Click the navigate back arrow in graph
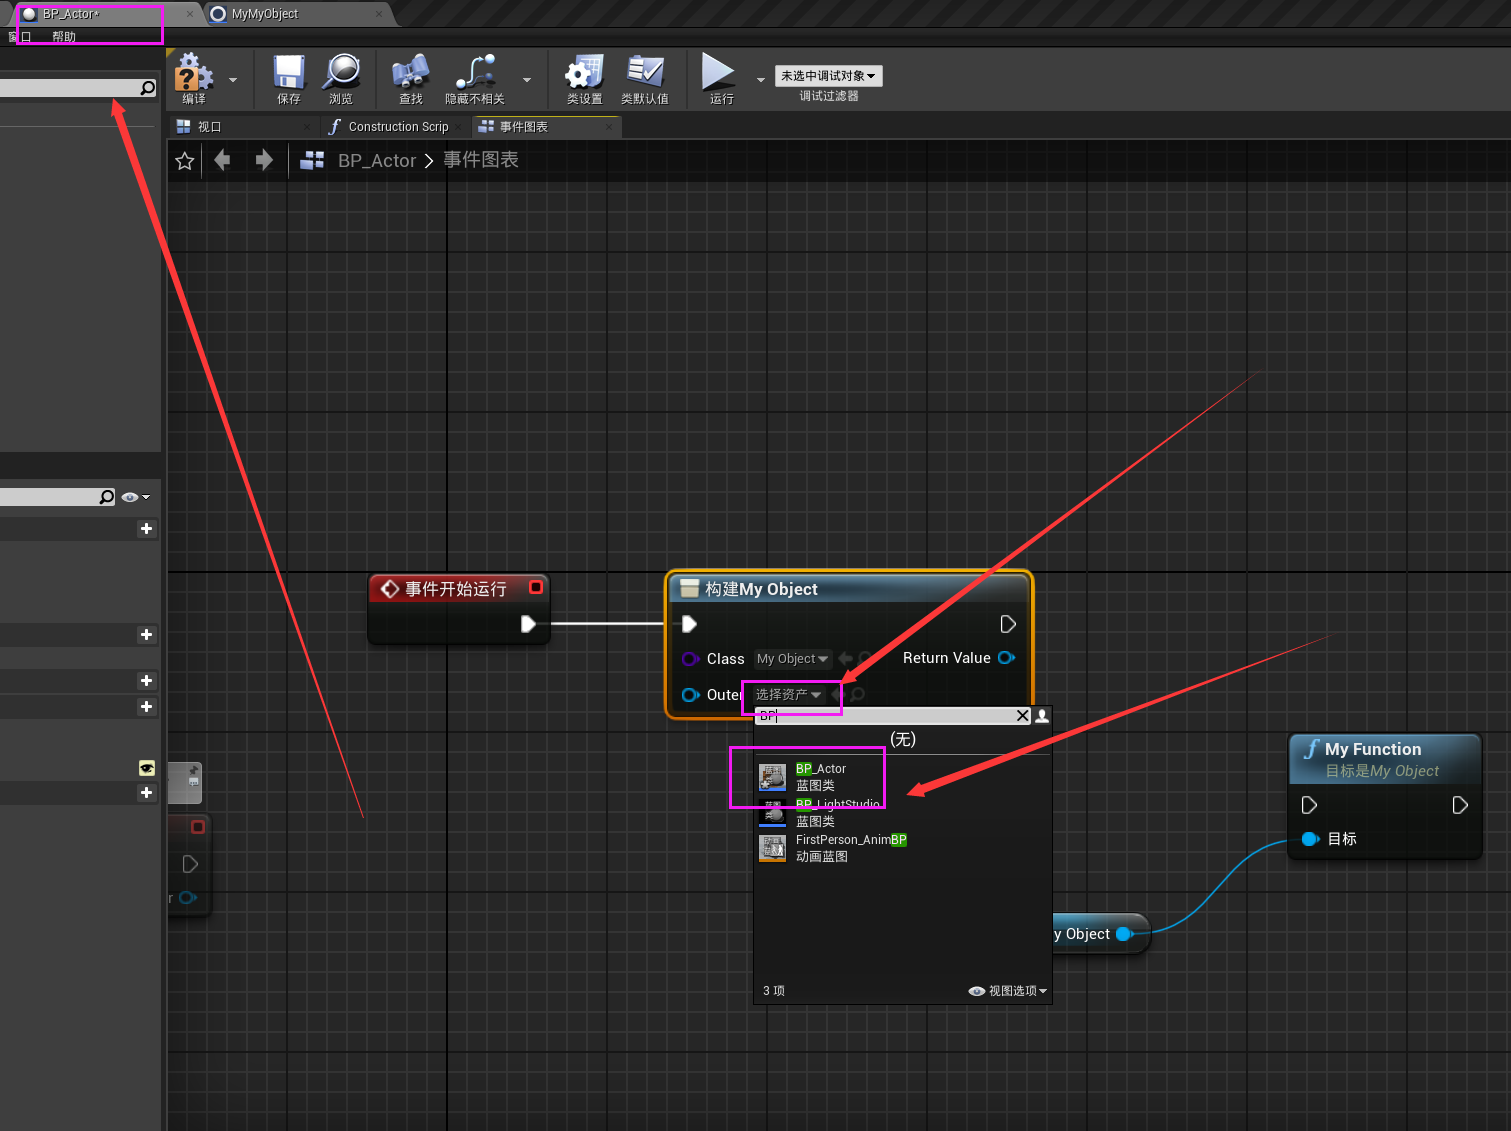Image resolution: width=1511 pixels, height=1131 pixels. pos(222,160)
